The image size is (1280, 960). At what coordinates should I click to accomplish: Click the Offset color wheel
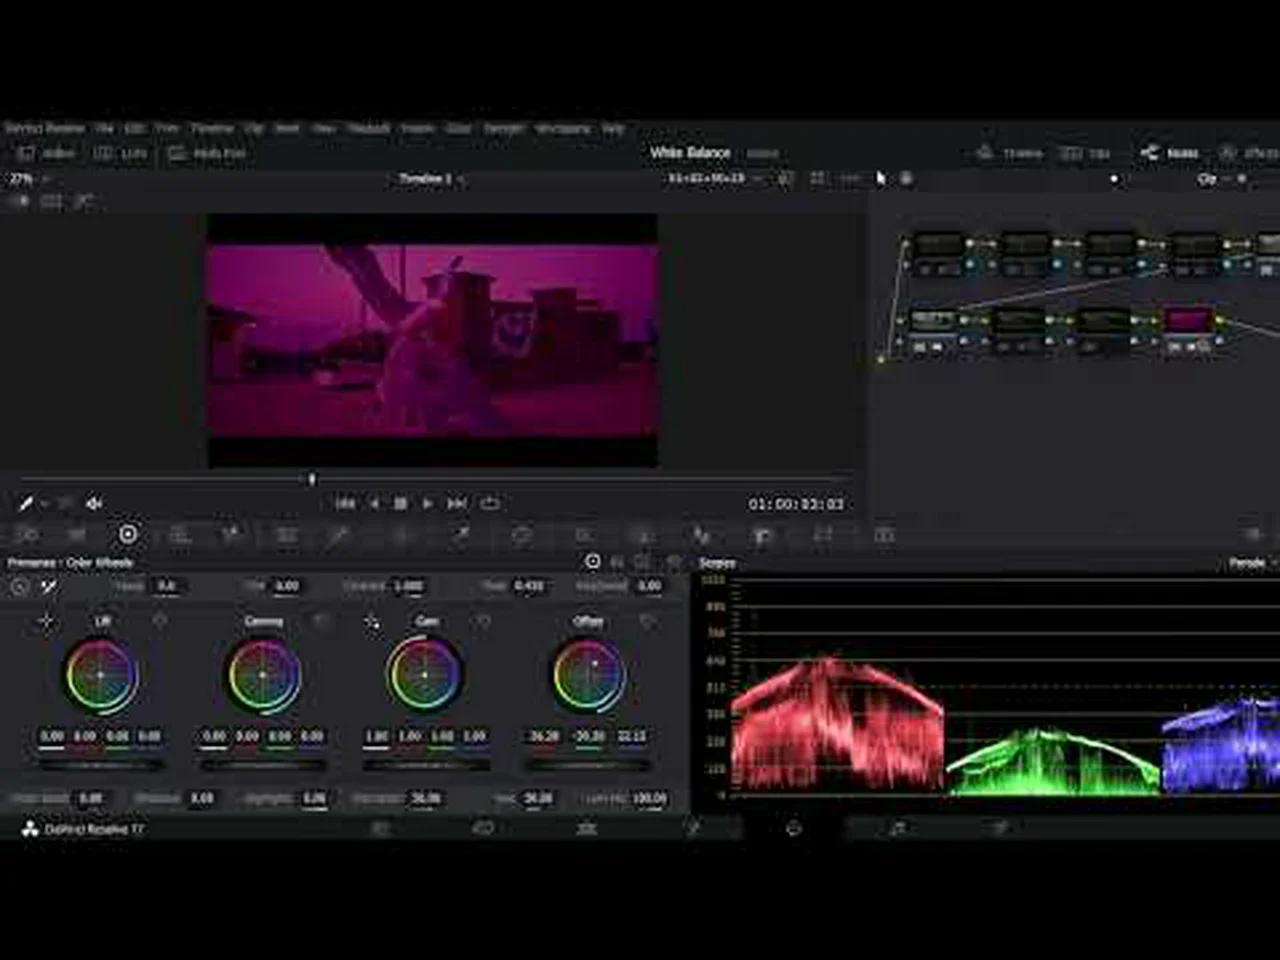(589, 675)
